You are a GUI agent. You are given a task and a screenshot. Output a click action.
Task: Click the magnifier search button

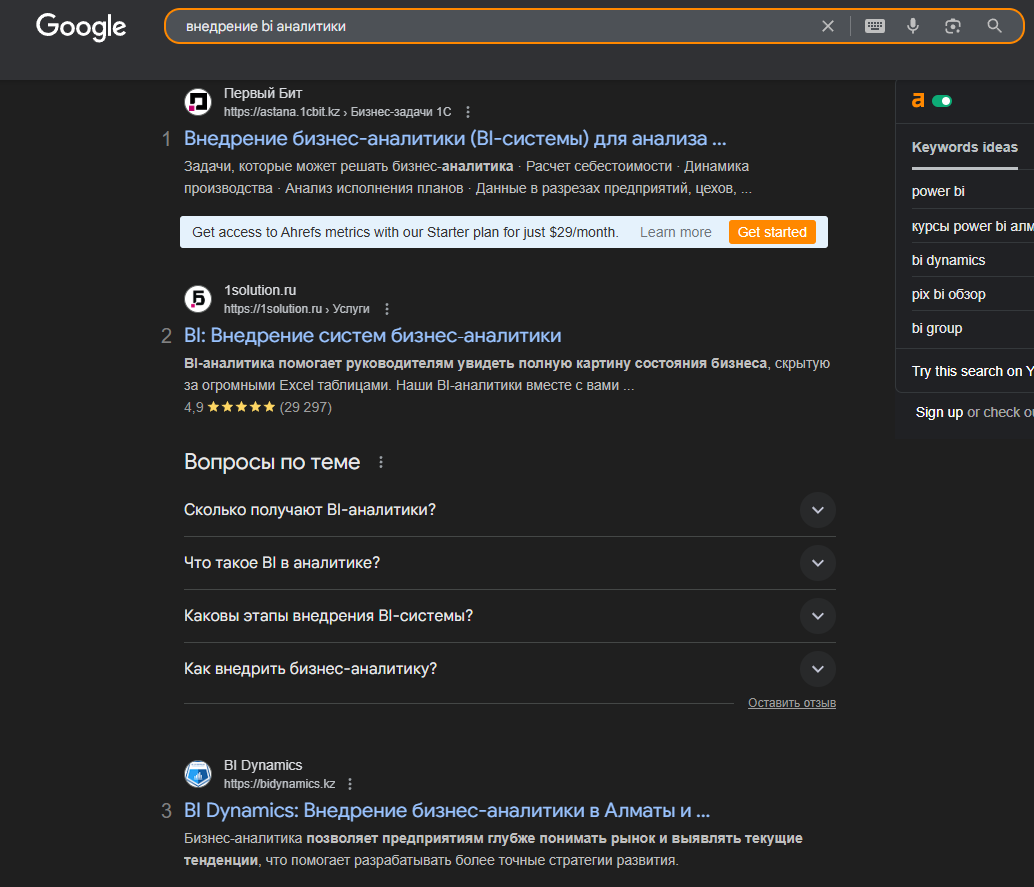(x=994, y=26)
